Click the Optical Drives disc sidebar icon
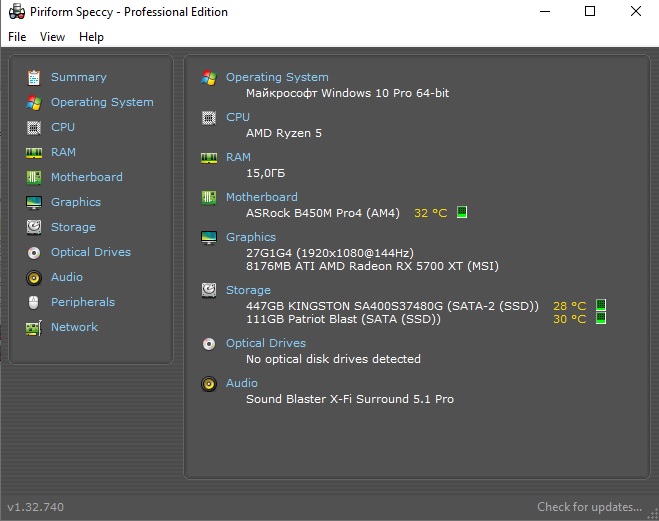This screenshot has width=659, height=521. 34,253
